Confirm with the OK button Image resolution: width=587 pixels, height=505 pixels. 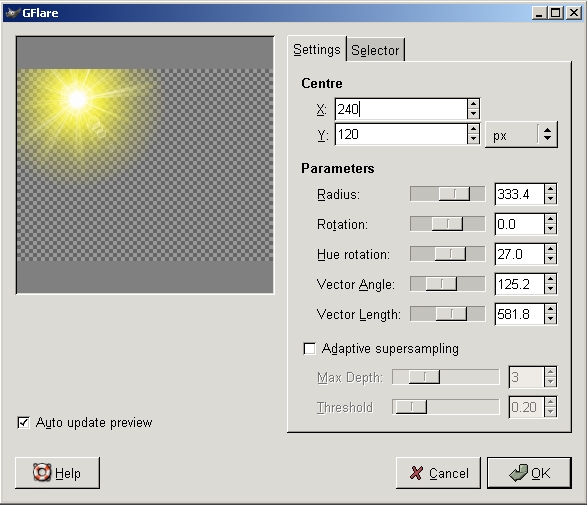529,473
